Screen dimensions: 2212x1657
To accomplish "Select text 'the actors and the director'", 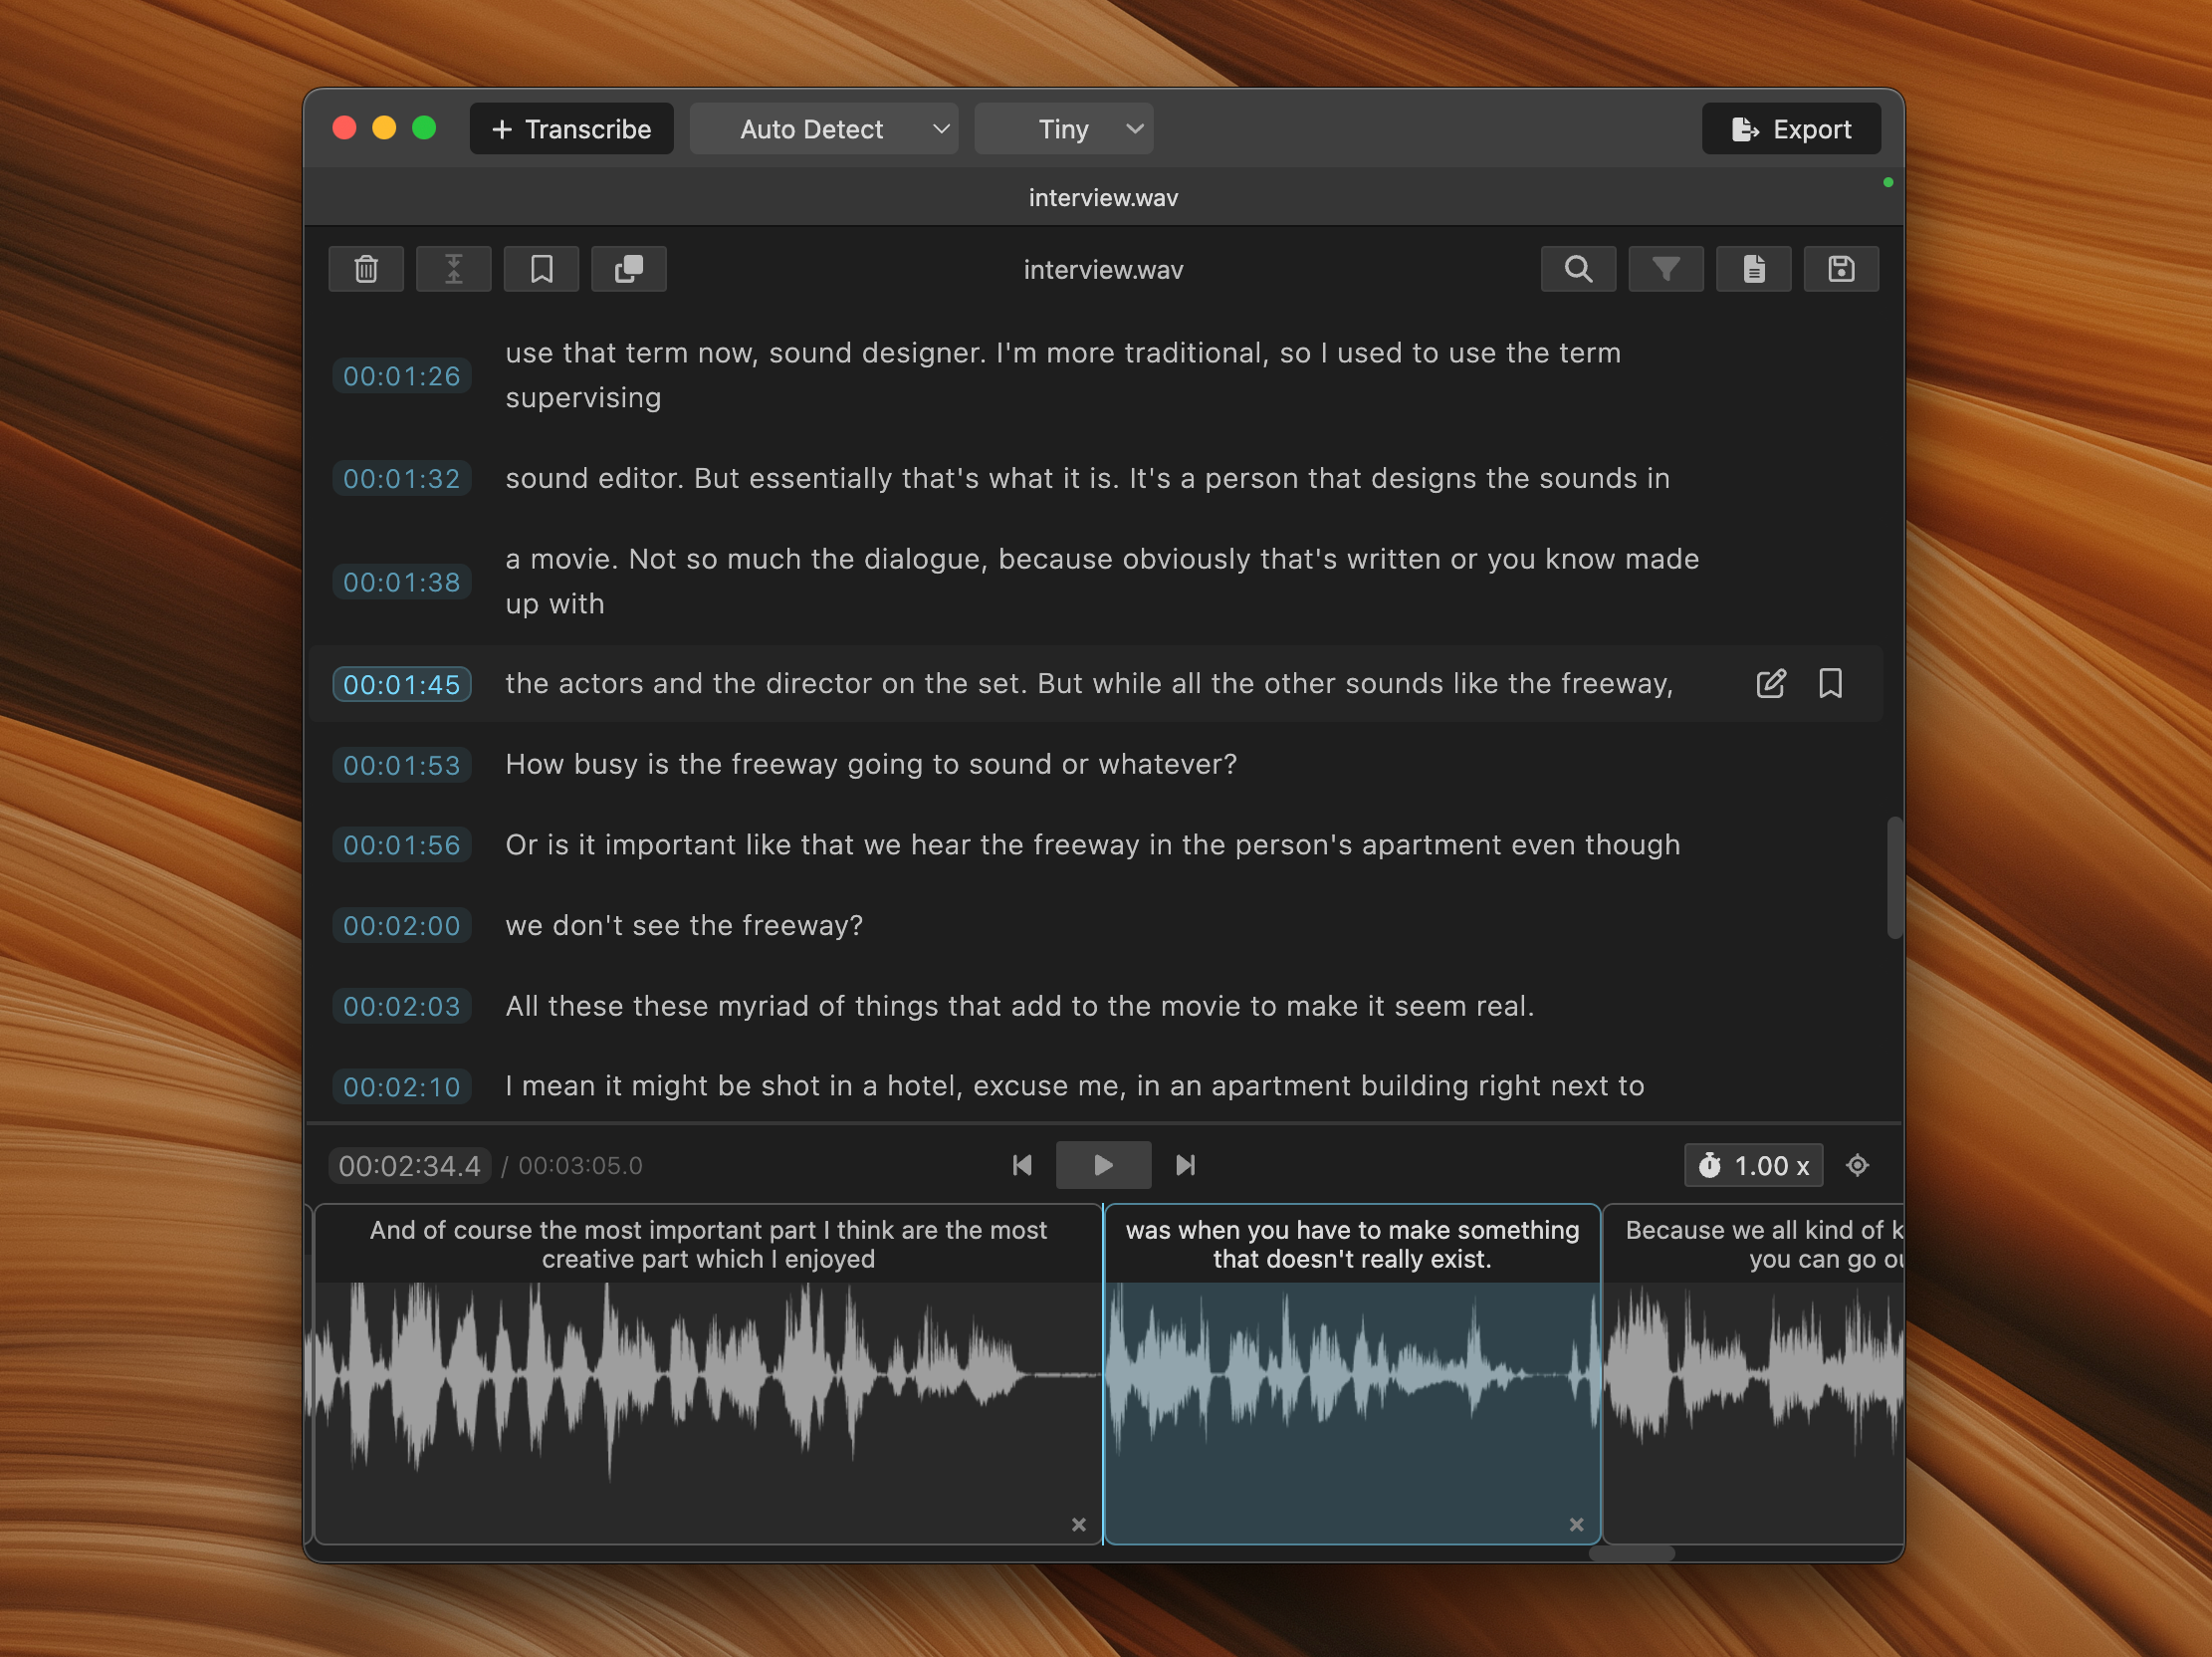I will (x=689, y=683).
